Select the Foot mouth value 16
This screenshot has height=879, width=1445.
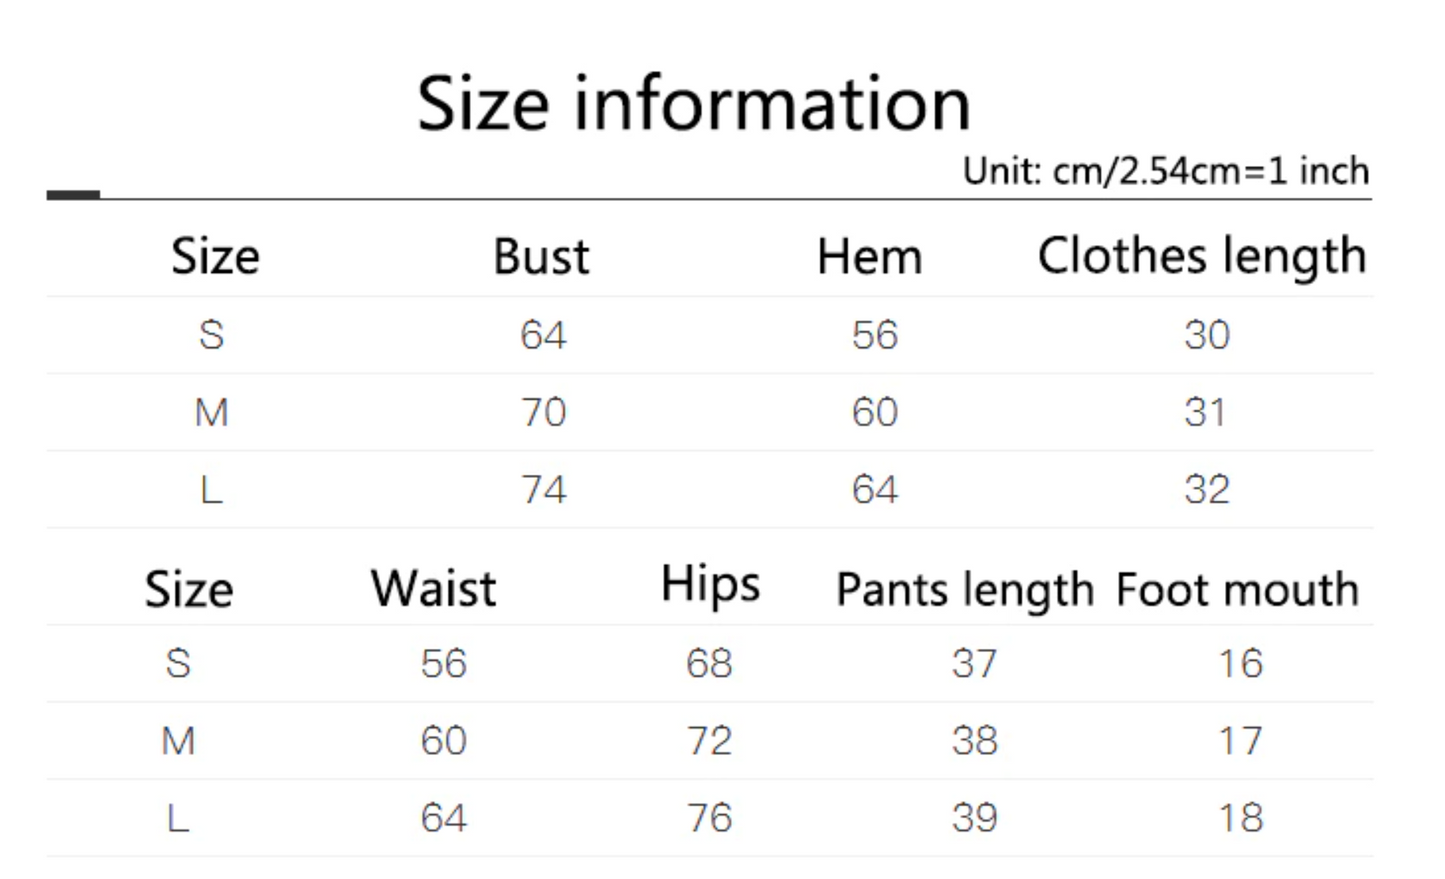tap(1240, 663)
